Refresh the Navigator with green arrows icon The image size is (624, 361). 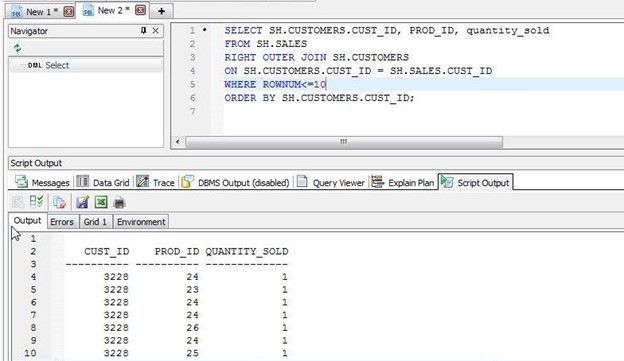(17, 48)
